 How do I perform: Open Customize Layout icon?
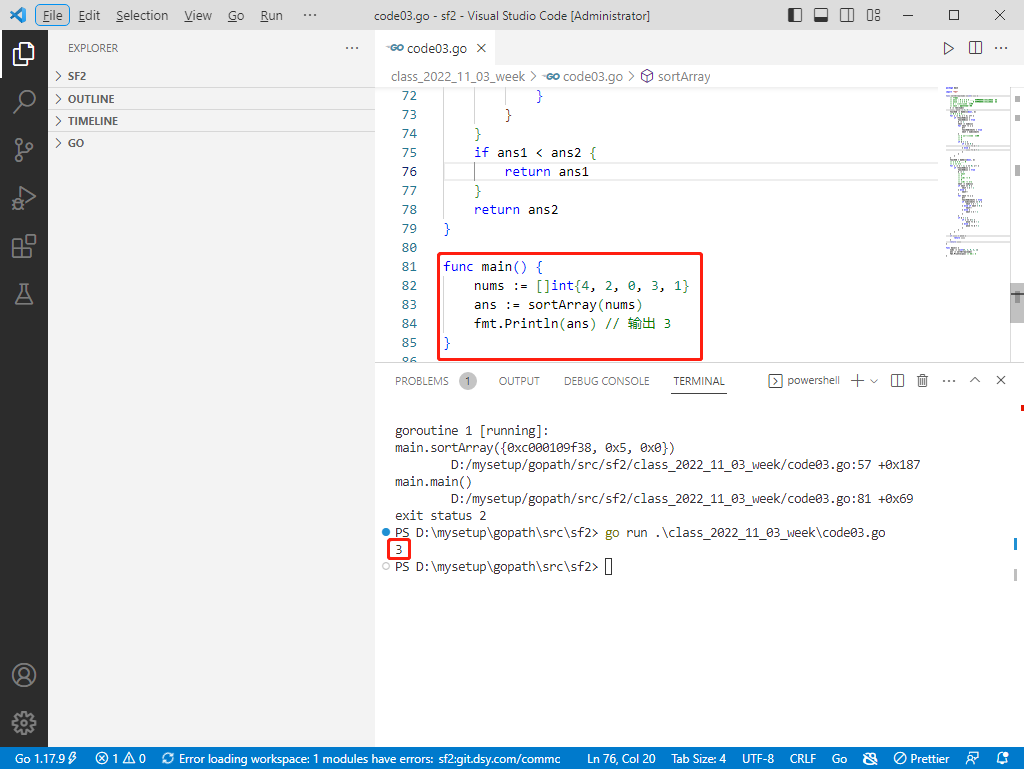tap(873, 15)
